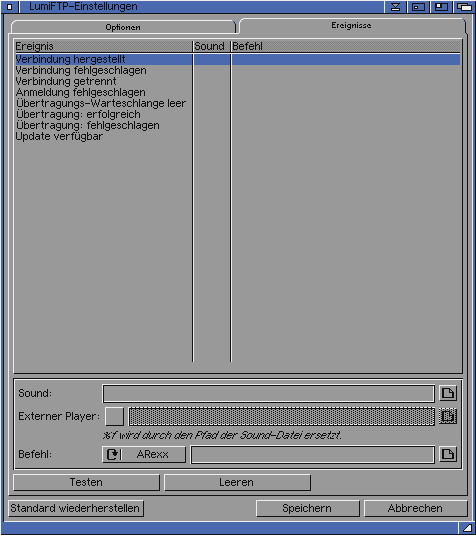Click the window depth gadget
The width and height of the screenshot is (476, 535).
(x=464, y=7)
